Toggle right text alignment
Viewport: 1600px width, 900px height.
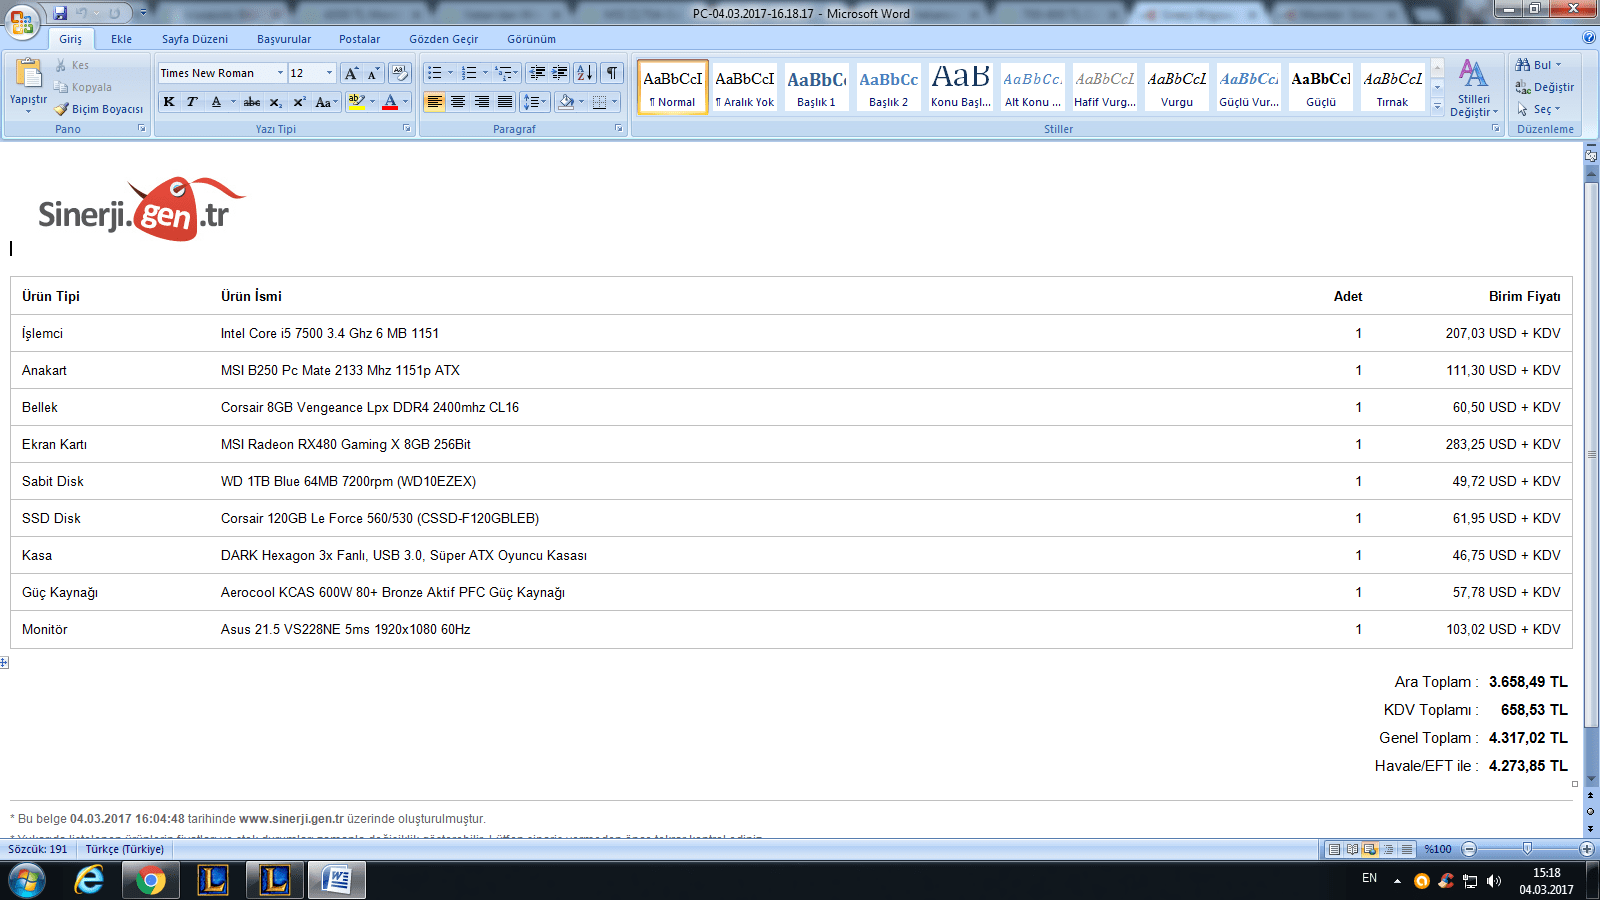[482, 102]
